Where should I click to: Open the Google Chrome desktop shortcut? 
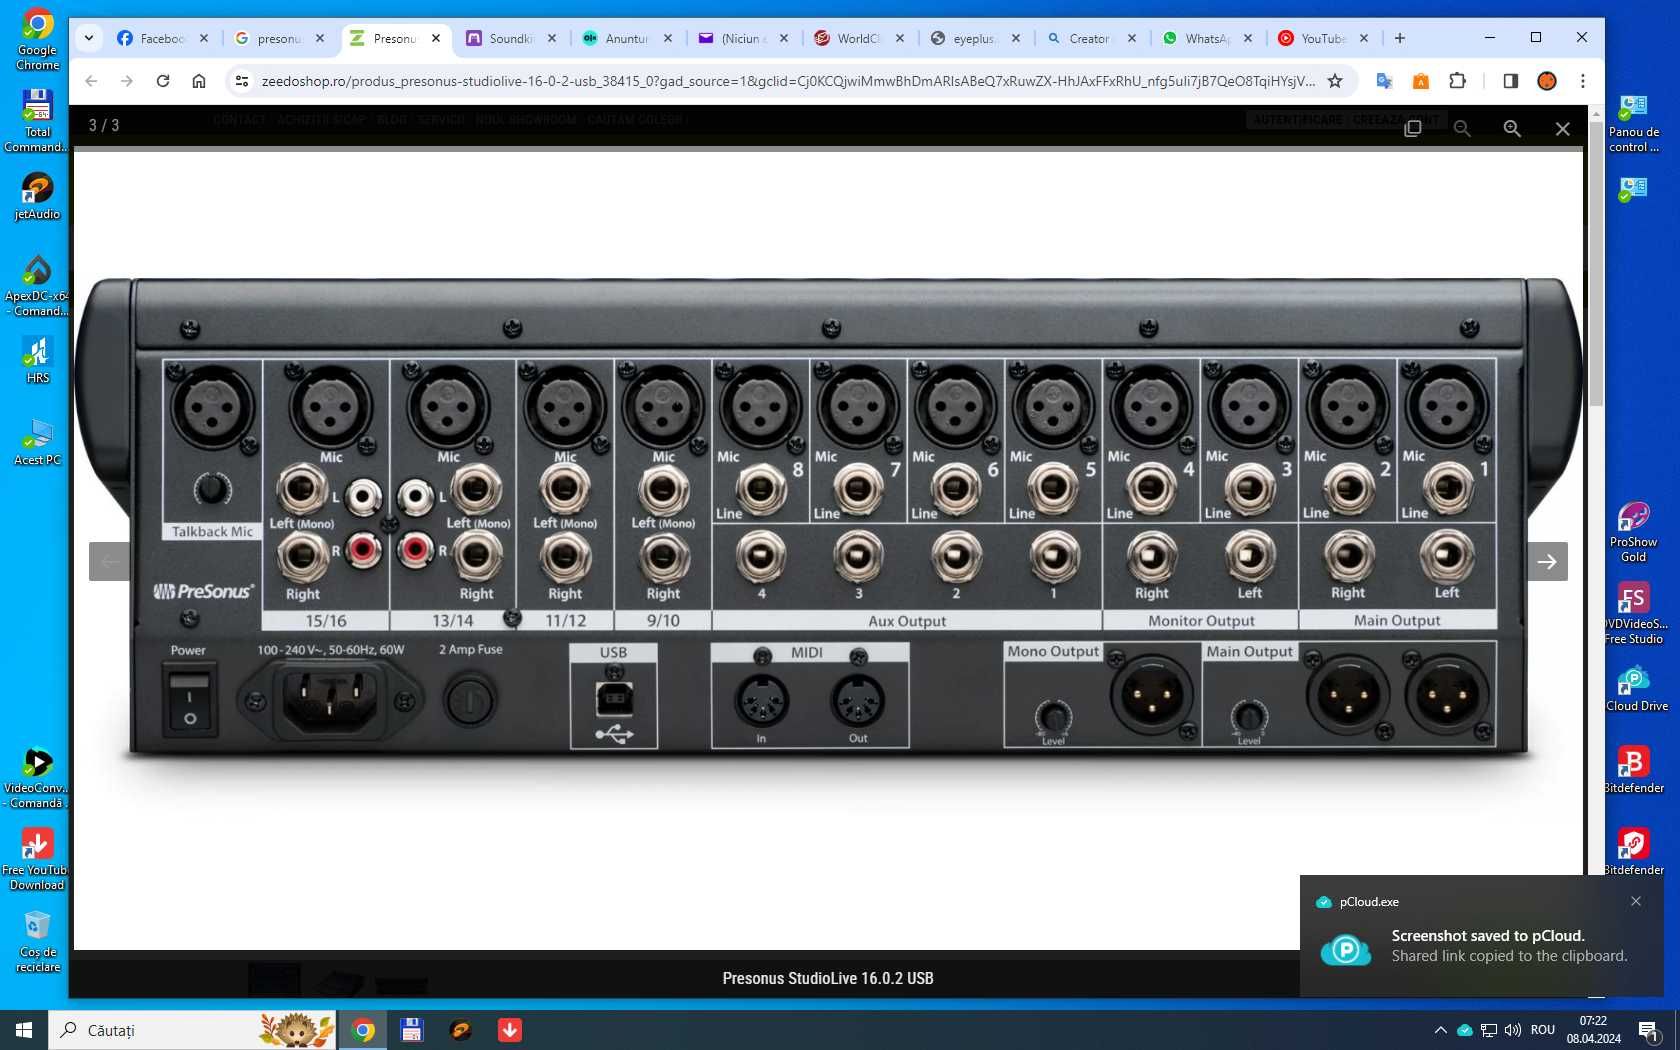37,41
